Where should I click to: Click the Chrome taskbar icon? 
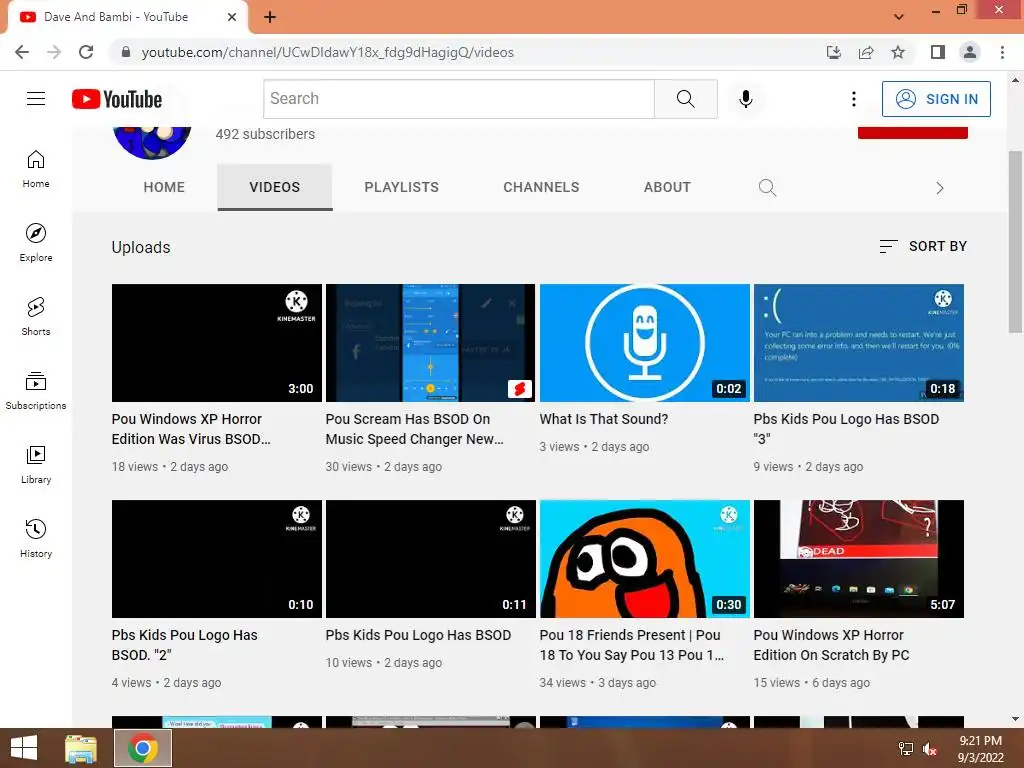pyautogui.click(x=143, y=748)
